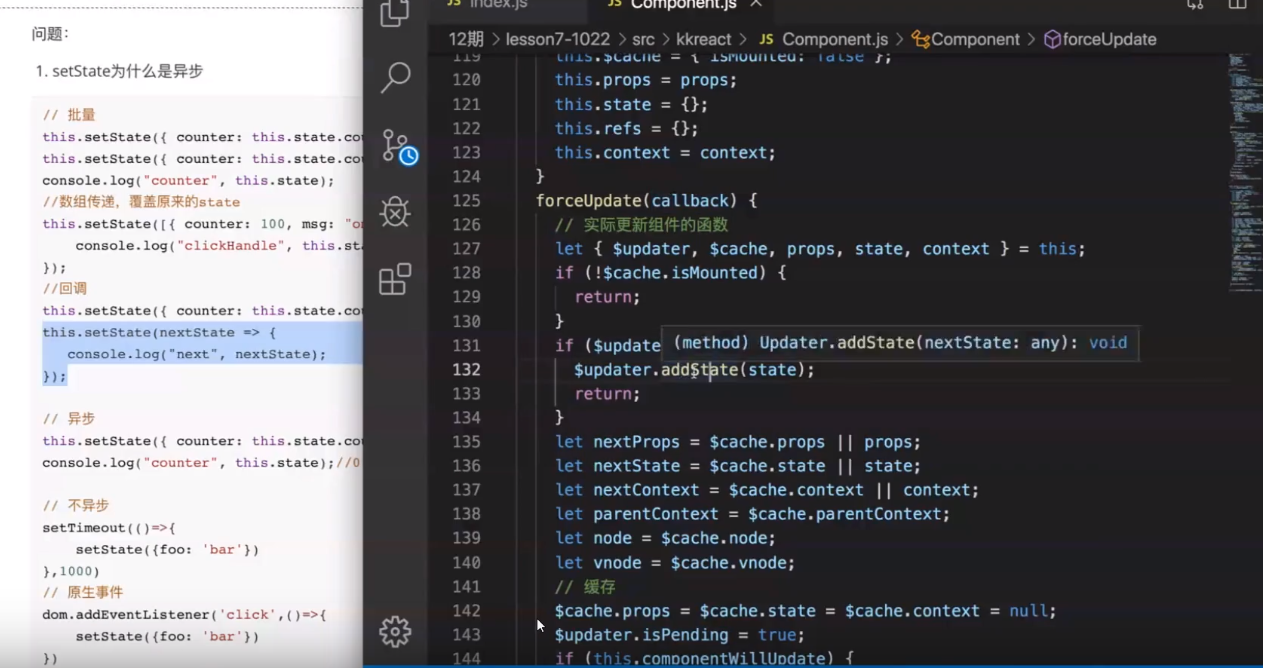Click the "return;" on line 129
Screen dimensions: 1263x668
pos(607,297)
